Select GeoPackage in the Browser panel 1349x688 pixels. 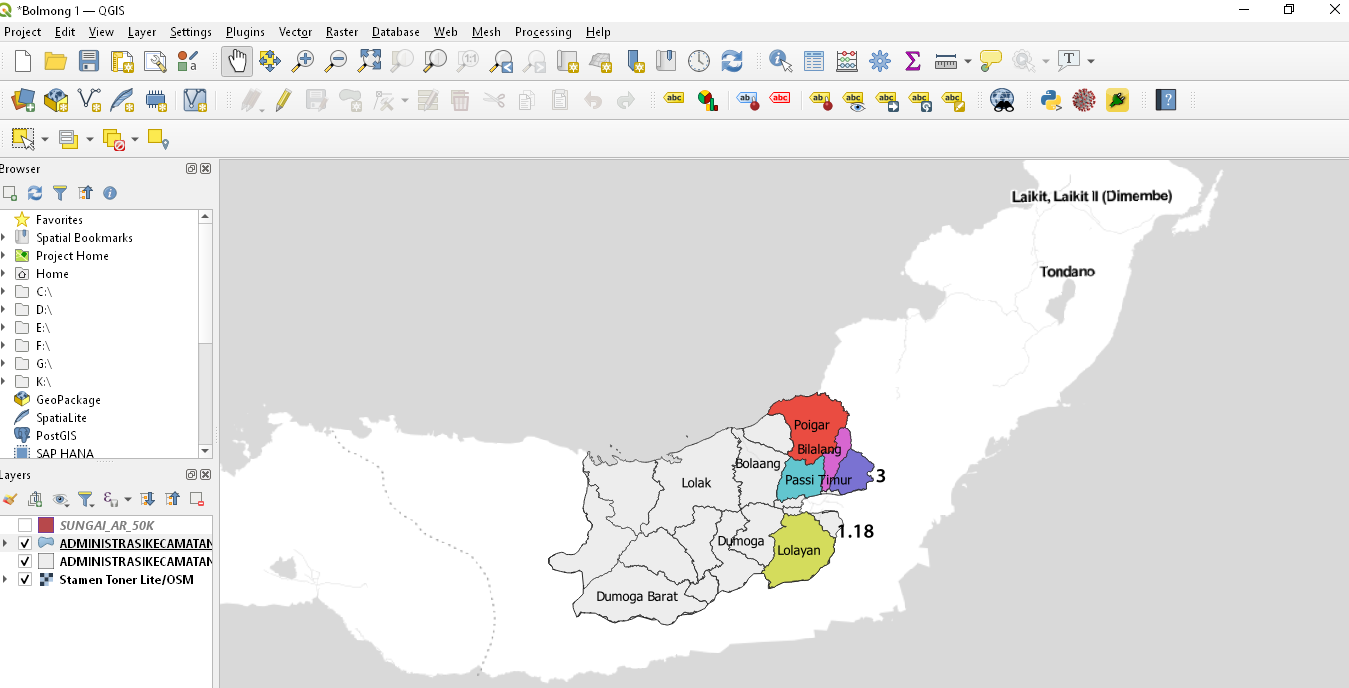[68, 400]
